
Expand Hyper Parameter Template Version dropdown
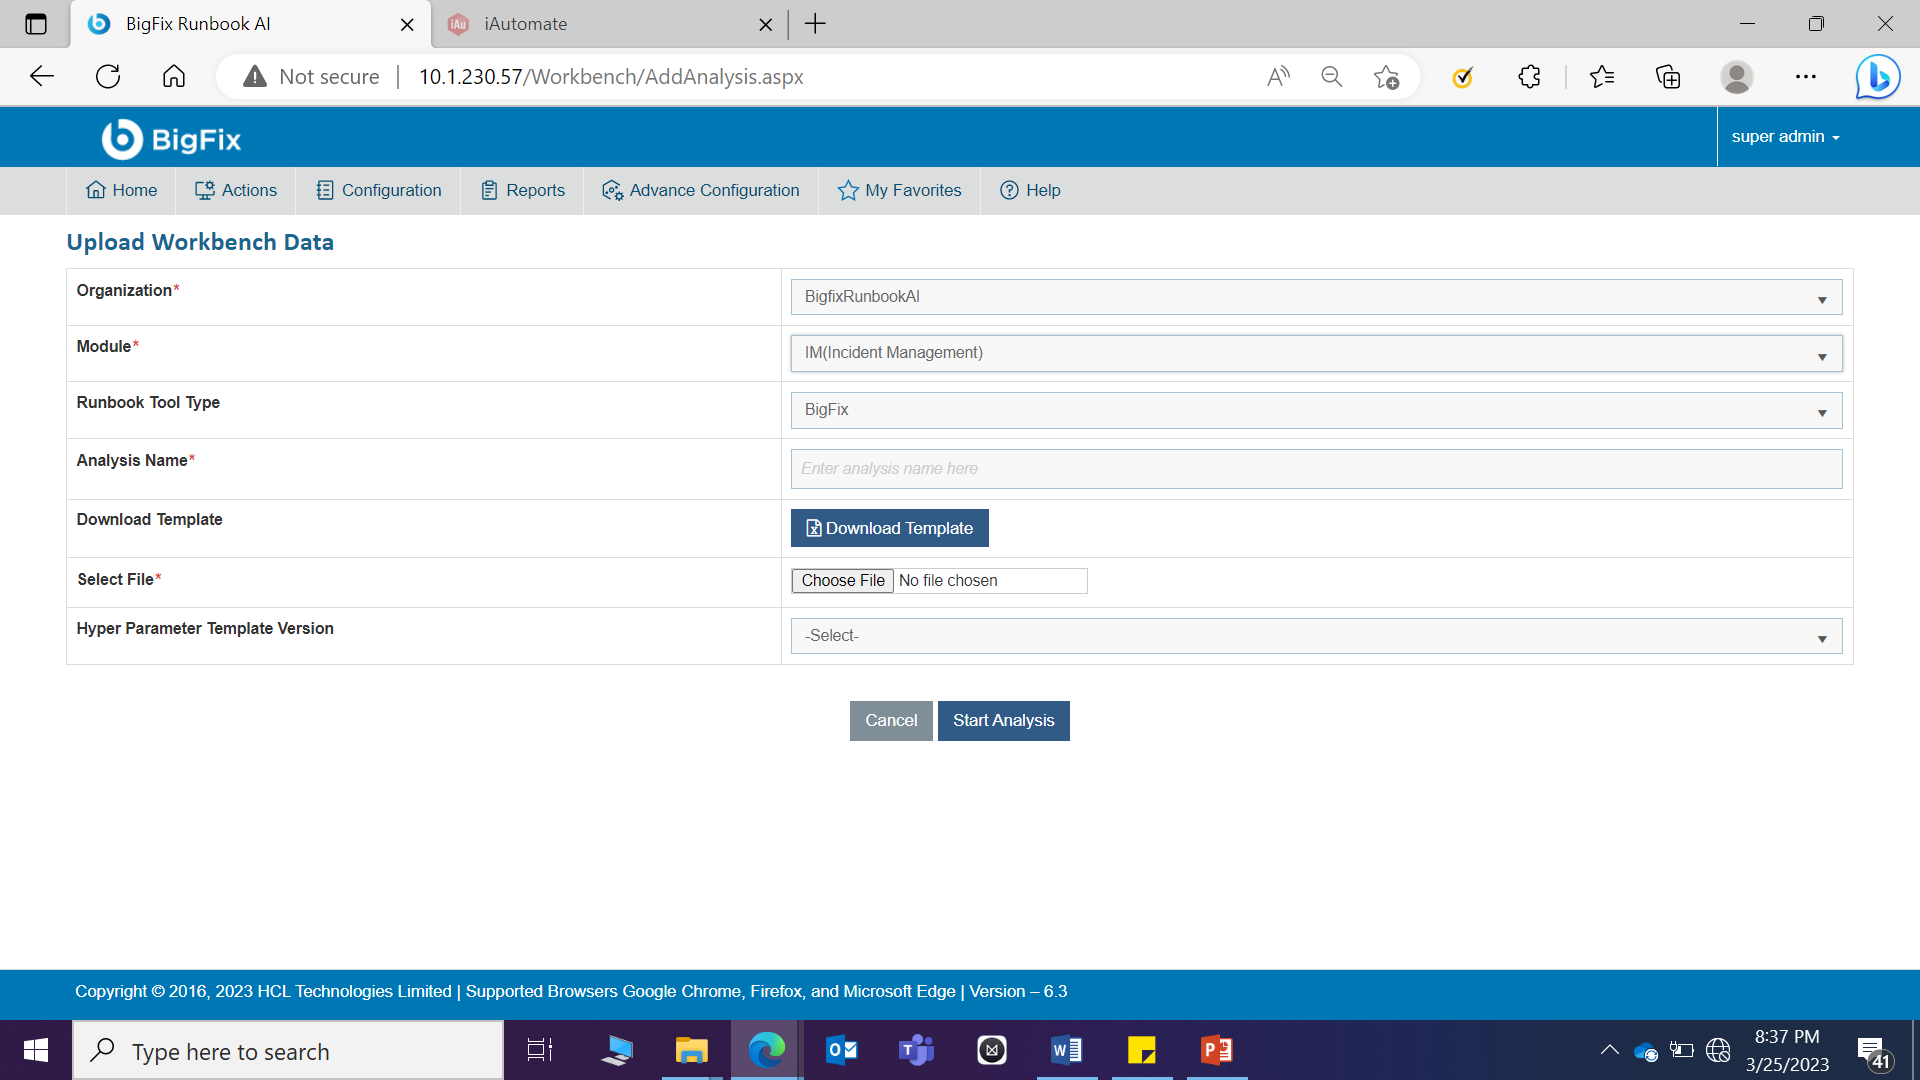tap(1315, 636)
